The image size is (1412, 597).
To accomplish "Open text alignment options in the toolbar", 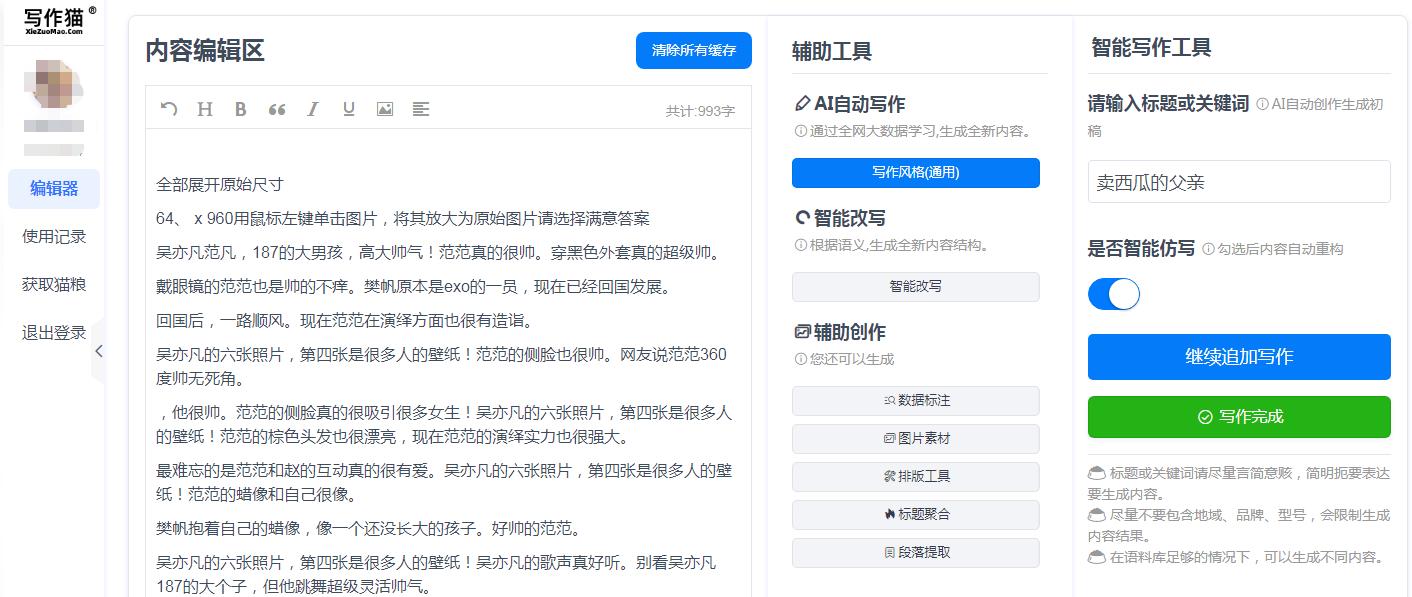I will (x=420, y=109).
